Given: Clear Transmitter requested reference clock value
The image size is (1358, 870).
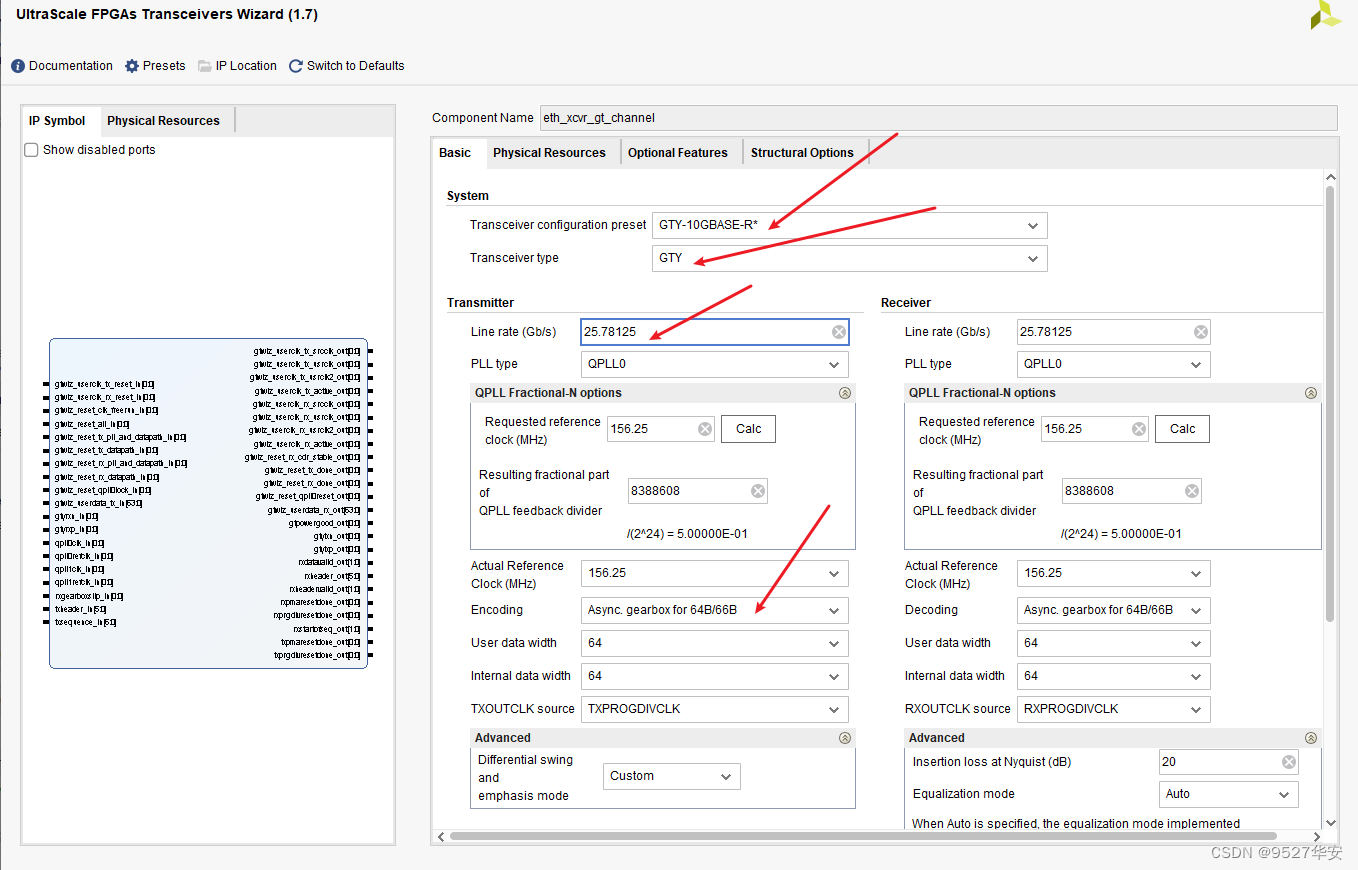Looking at the screenshot, I should click(705, 429).
